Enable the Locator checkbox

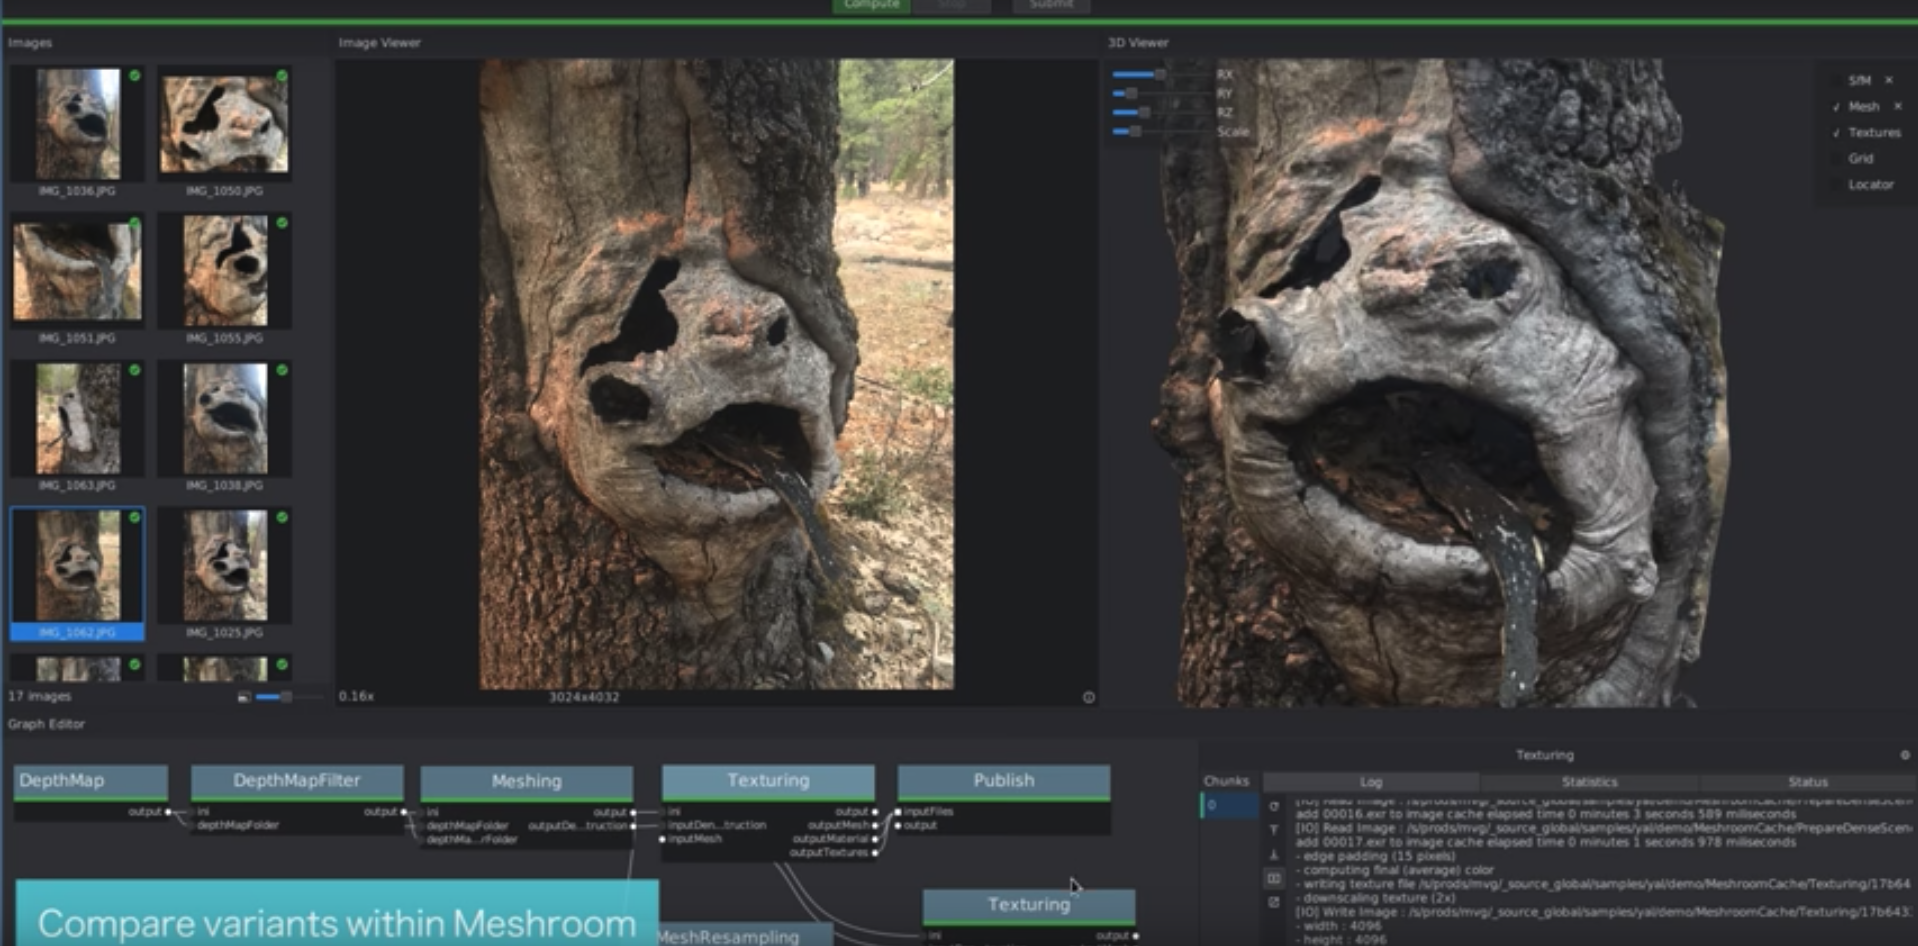[x=1836, y=184]
